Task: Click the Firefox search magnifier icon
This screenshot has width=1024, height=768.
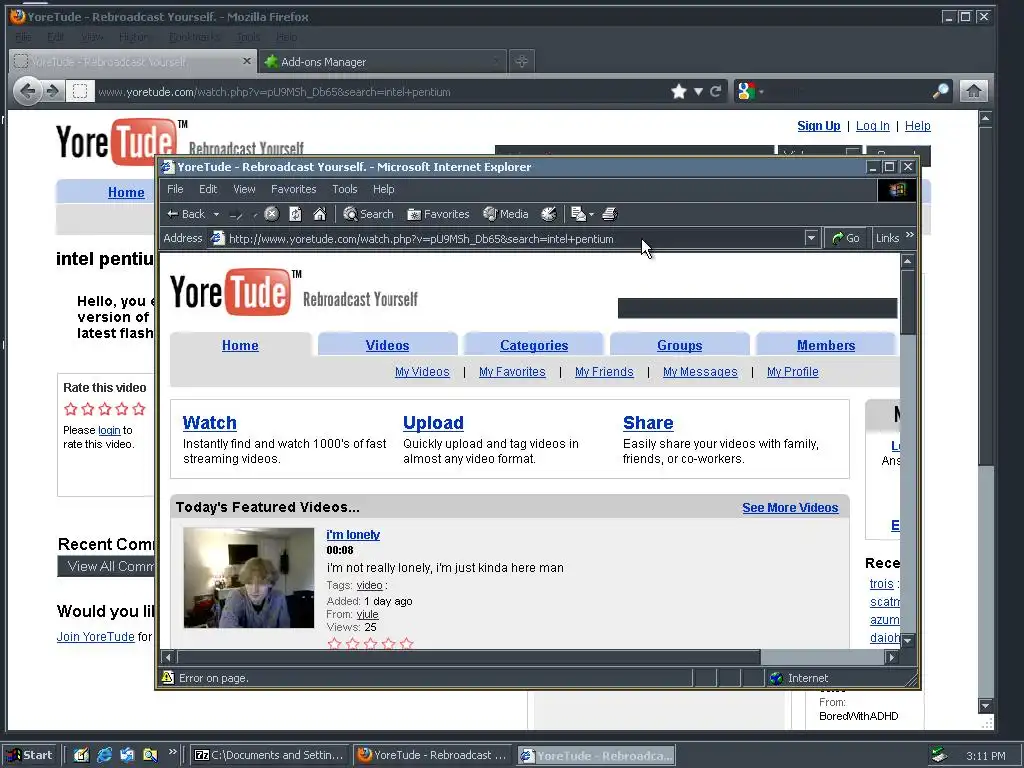Action: point(940,91)
